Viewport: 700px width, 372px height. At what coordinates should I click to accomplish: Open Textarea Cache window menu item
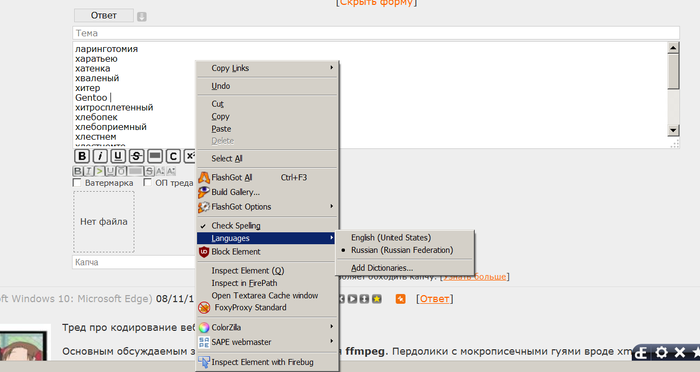pos(267,296)
